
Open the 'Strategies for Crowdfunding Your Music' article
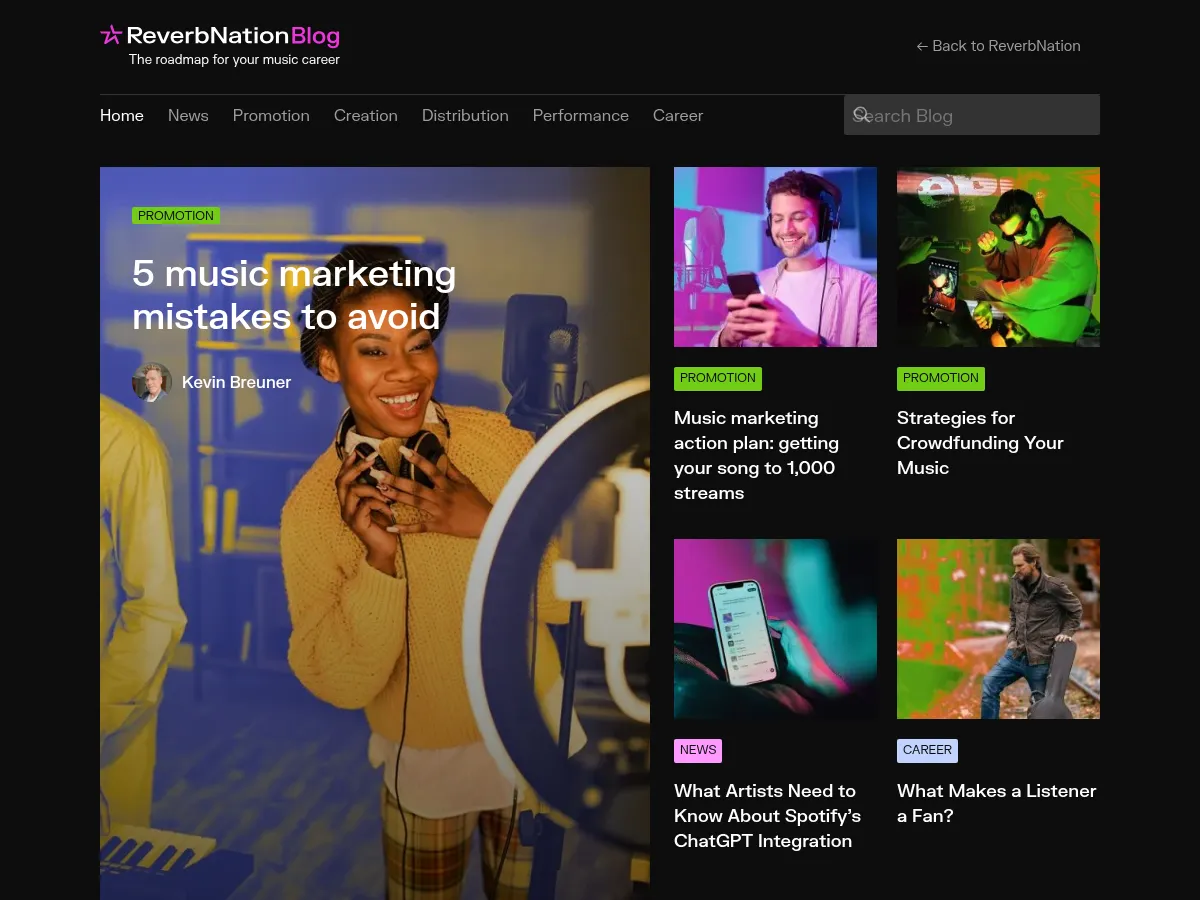point(980,443)
